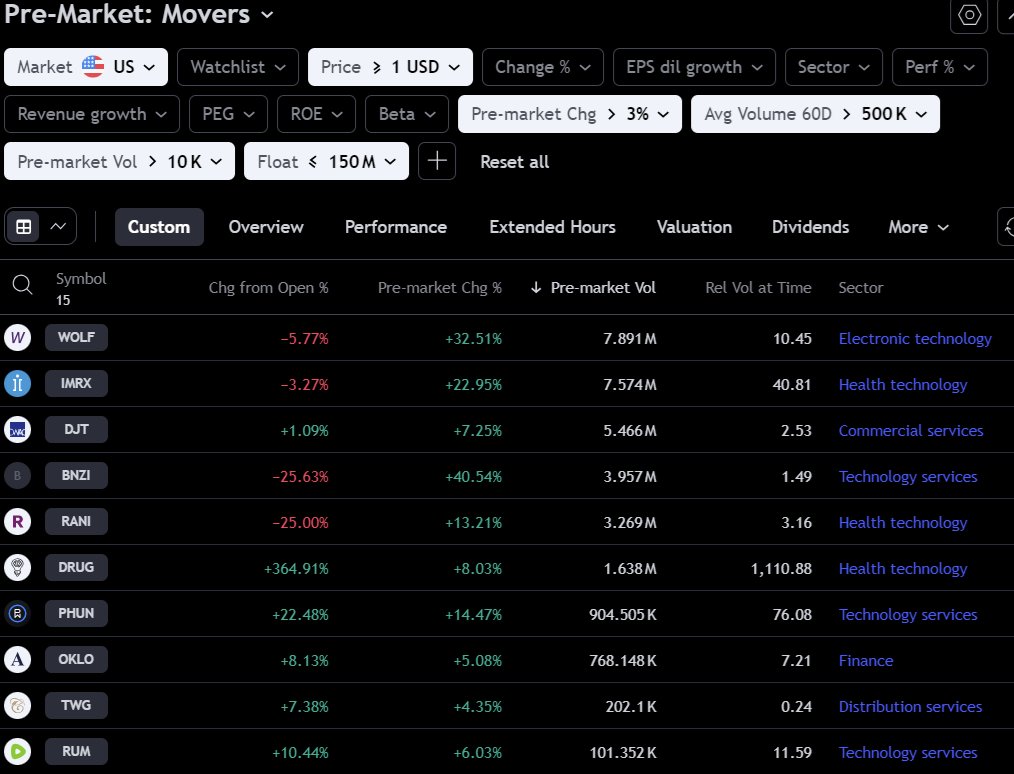The width and height of the screenshot is (1014, 774).
Task: Open Pre-market Chg > 3% filter
Action: pos(570,114)
